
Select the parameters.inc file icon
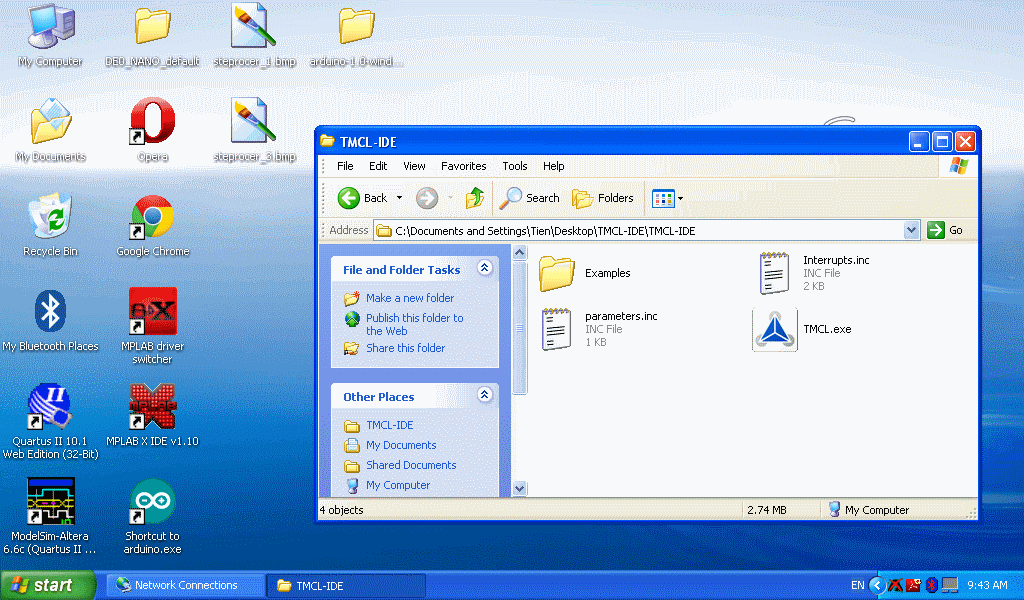coord(557,329)
